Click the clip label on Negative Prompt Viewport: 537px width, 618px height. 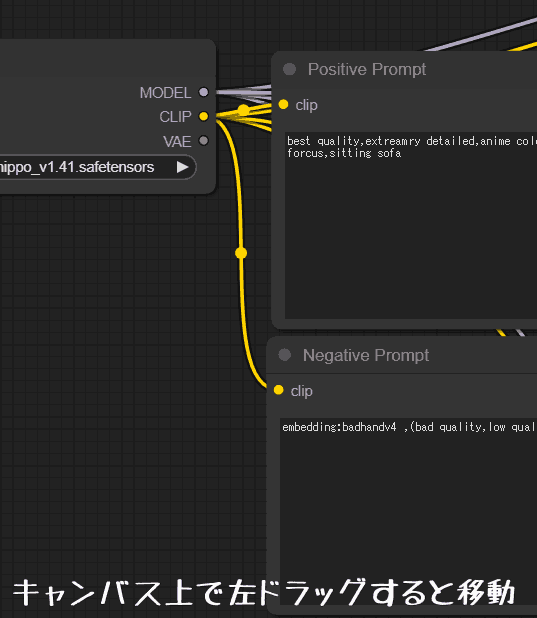tap(302, 391)
